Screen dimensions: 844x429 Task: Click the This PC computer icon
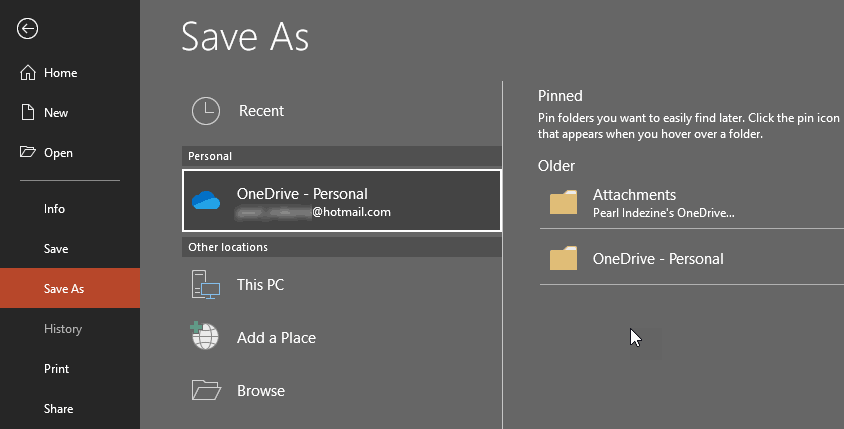(206, 284)
